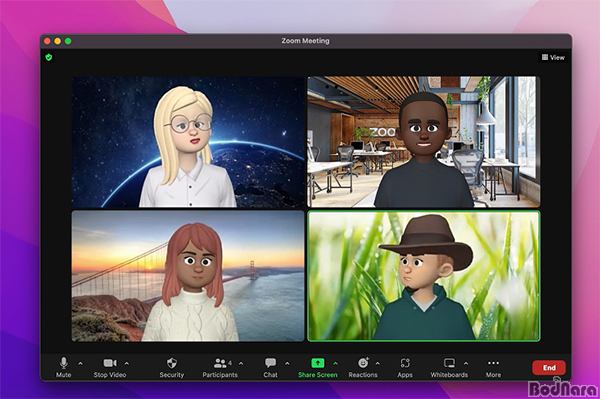Open the View layout menu
The width and height of the screenshot is (600, 399).
(x=553, y=57)
